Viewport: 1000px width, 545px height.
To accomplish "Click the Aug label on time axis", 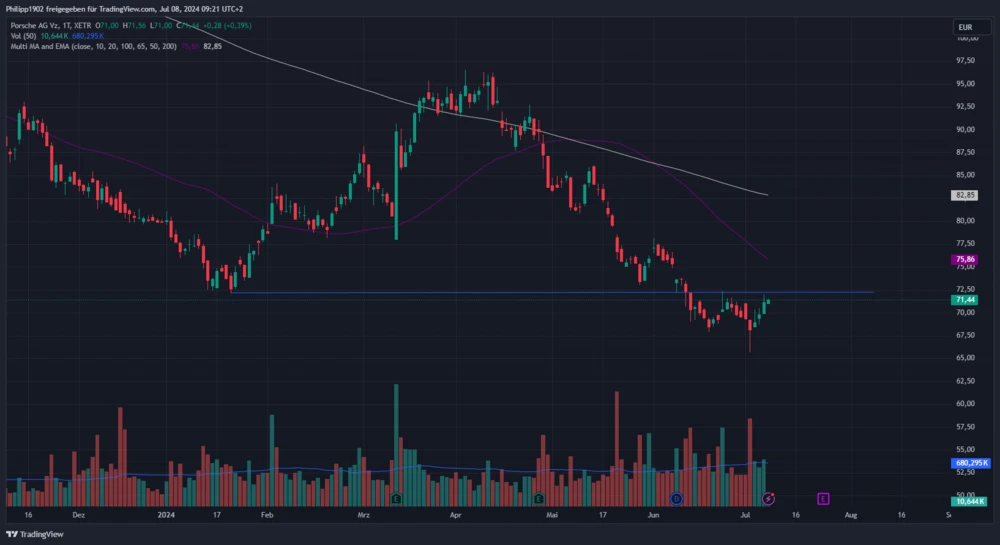I will coord(850,515).
